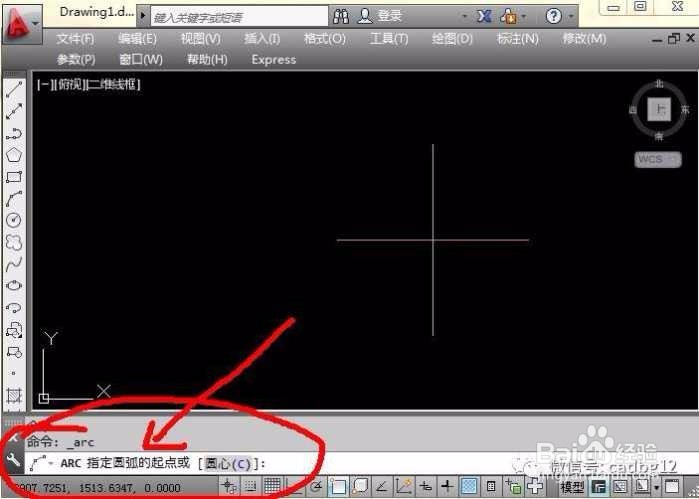Select the Ellipse tool
The width and height of the screenshot is (699, 499).
coord(13,285)
